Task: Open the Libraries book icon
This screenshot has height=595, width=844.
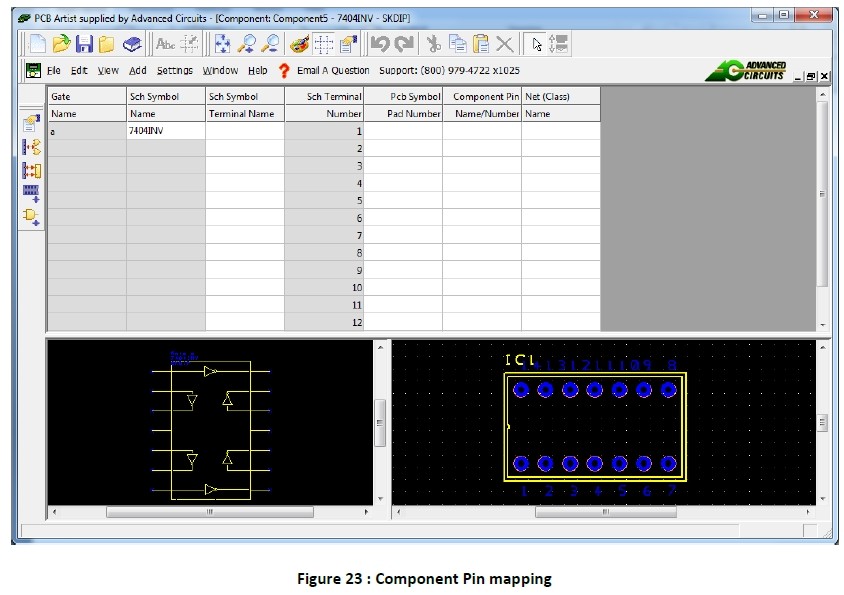Action: click(132, 43)
